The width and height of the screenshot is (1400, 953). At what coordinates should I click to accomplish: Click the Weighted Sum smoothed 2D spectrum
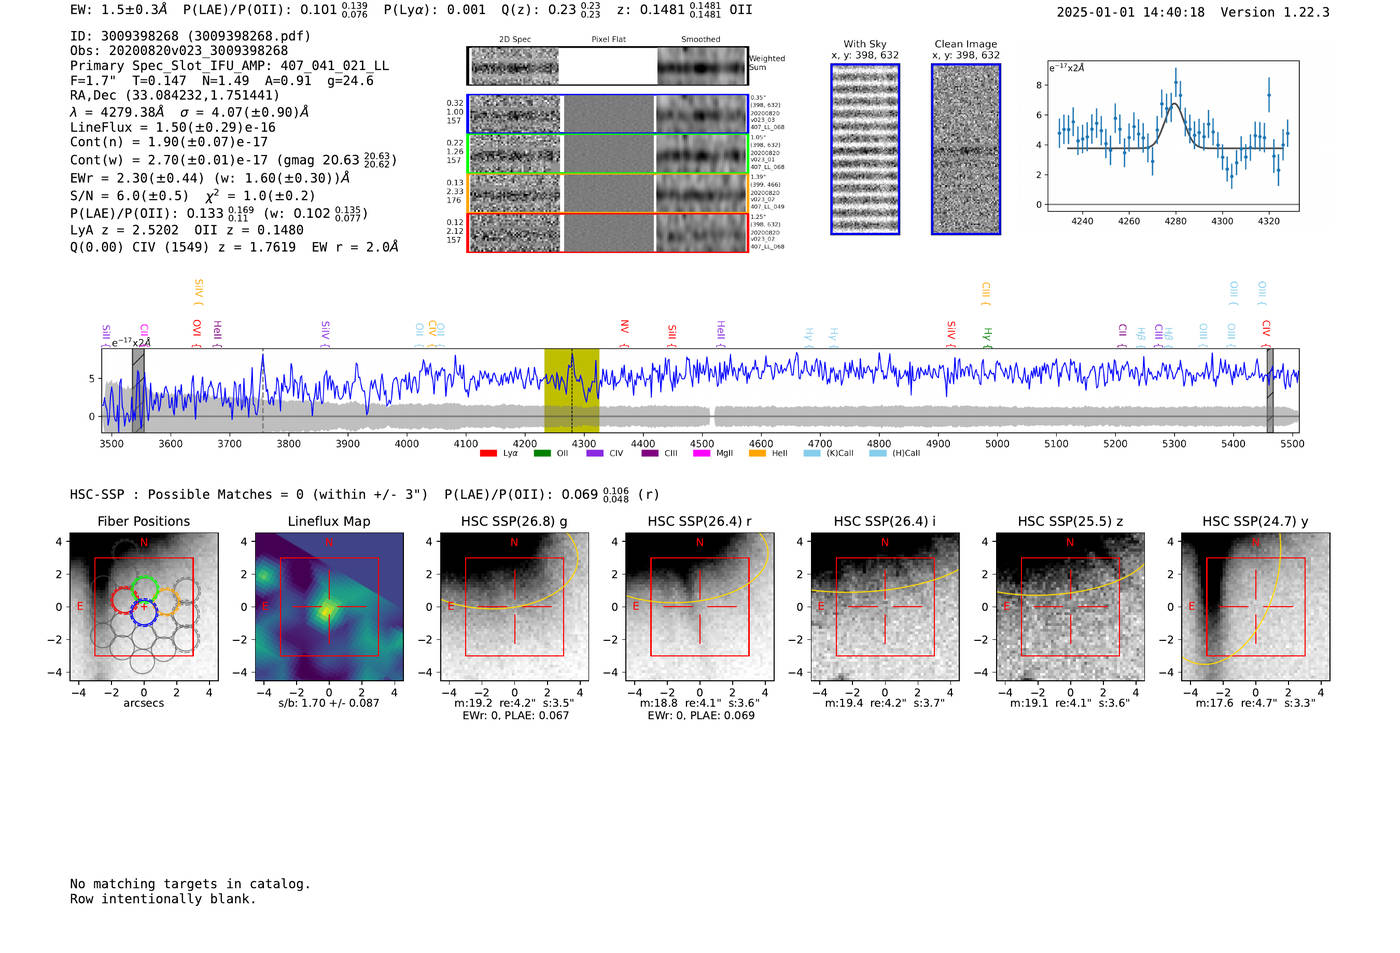point(702,66)
